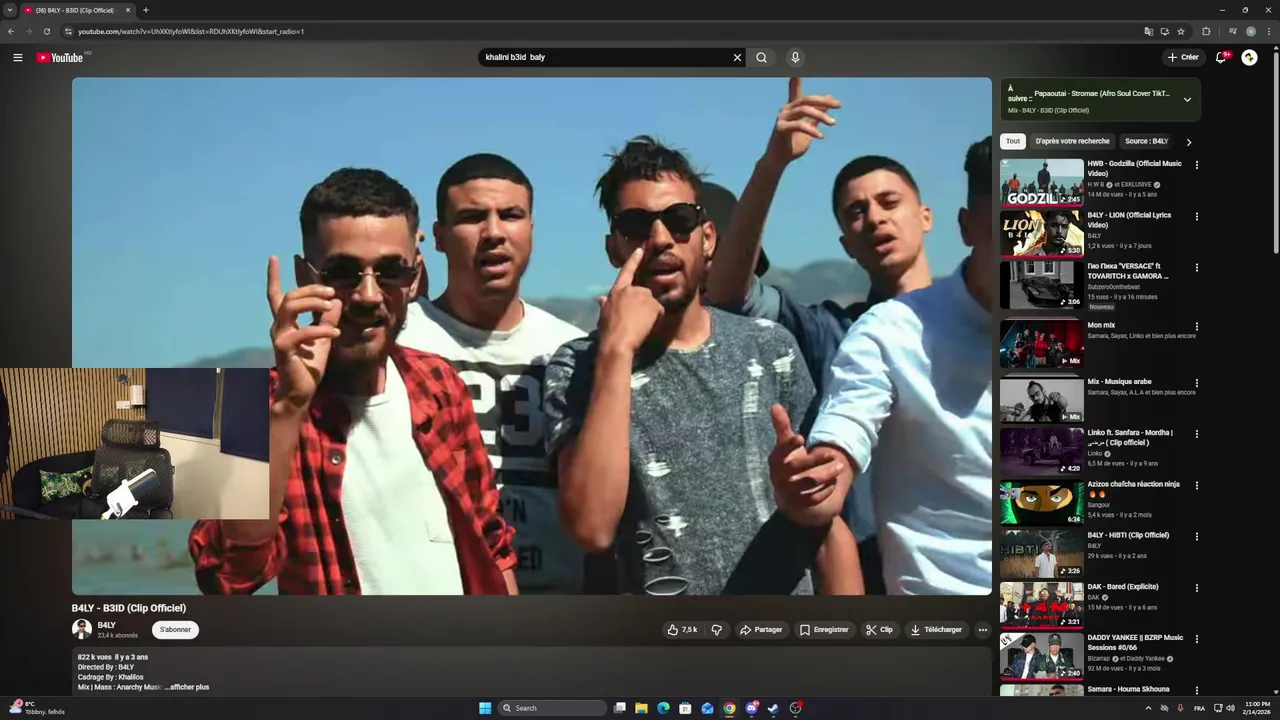Clear the search box text

(x=737, y=57)
